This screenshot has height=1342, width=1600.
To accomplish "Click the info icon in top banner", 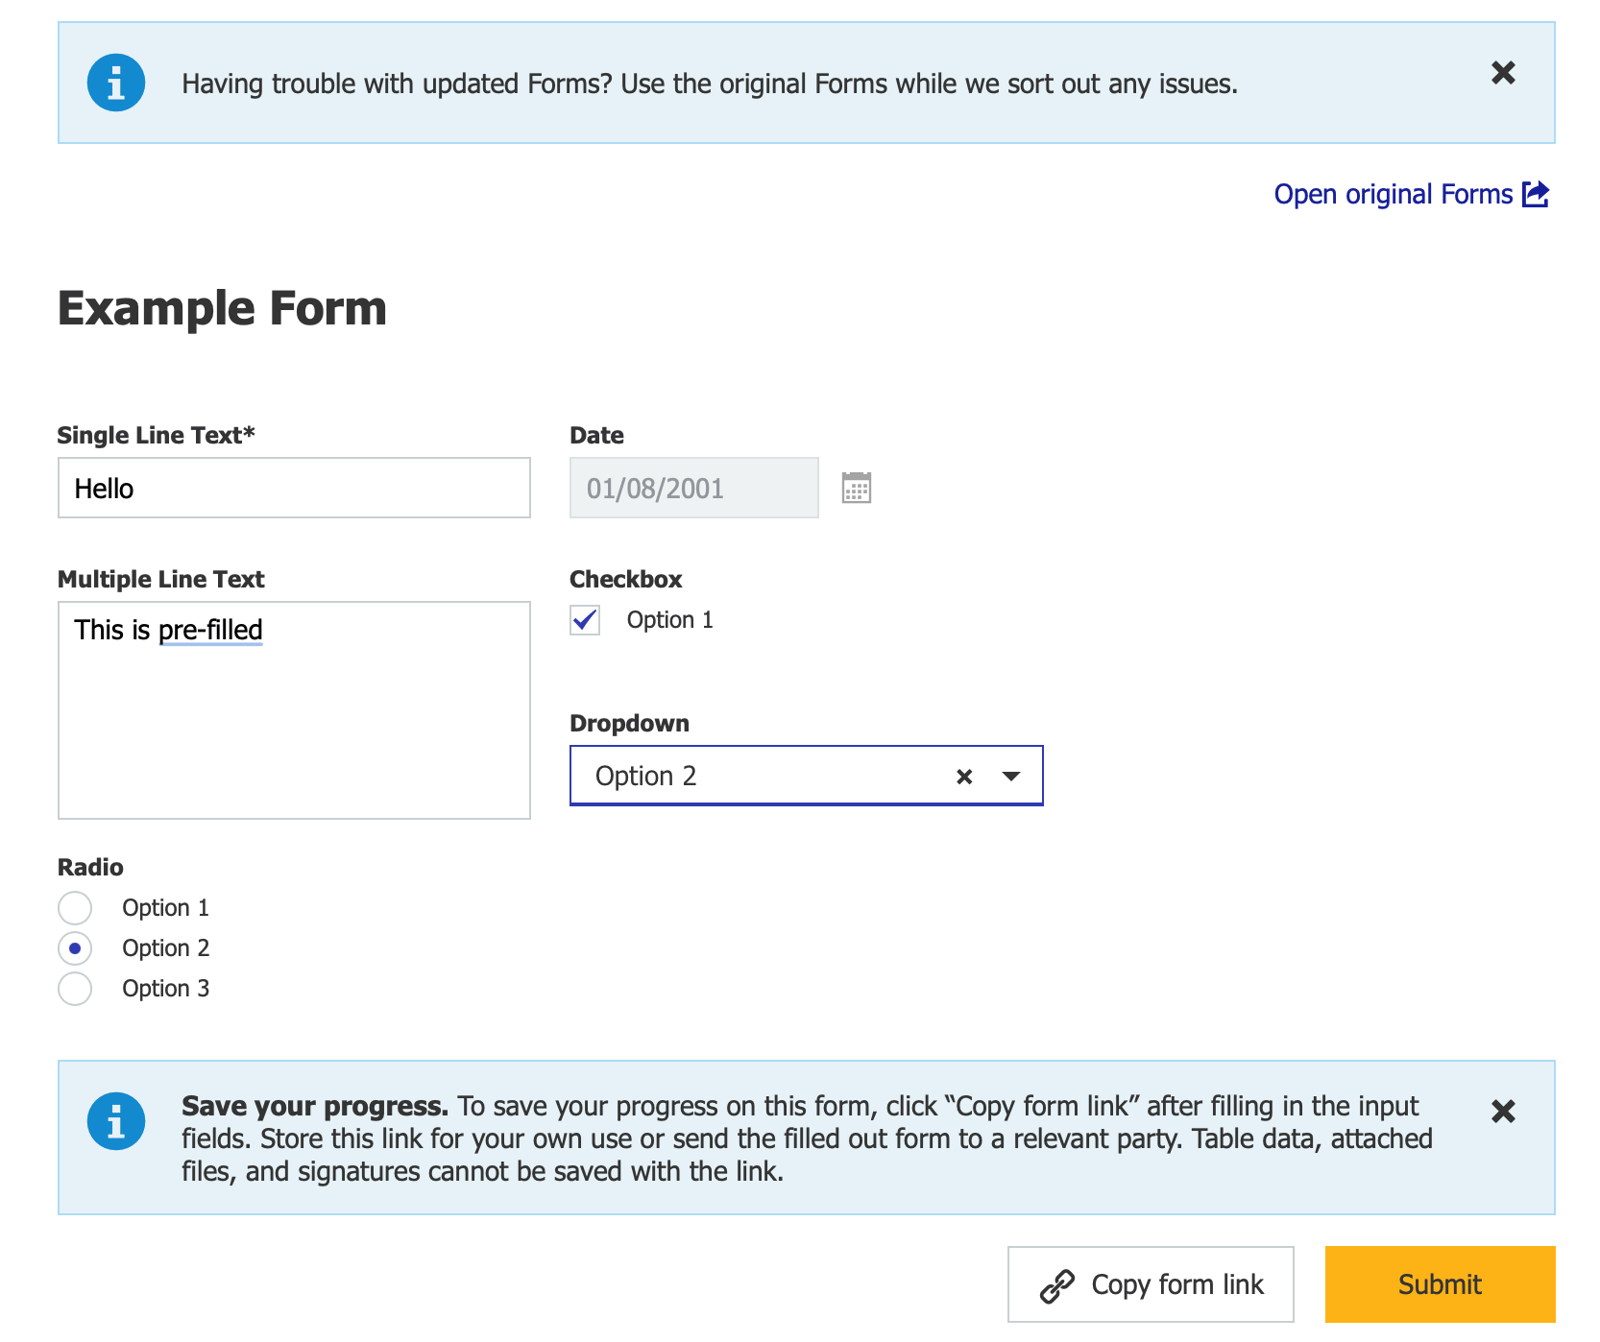I will pos(115,83).
